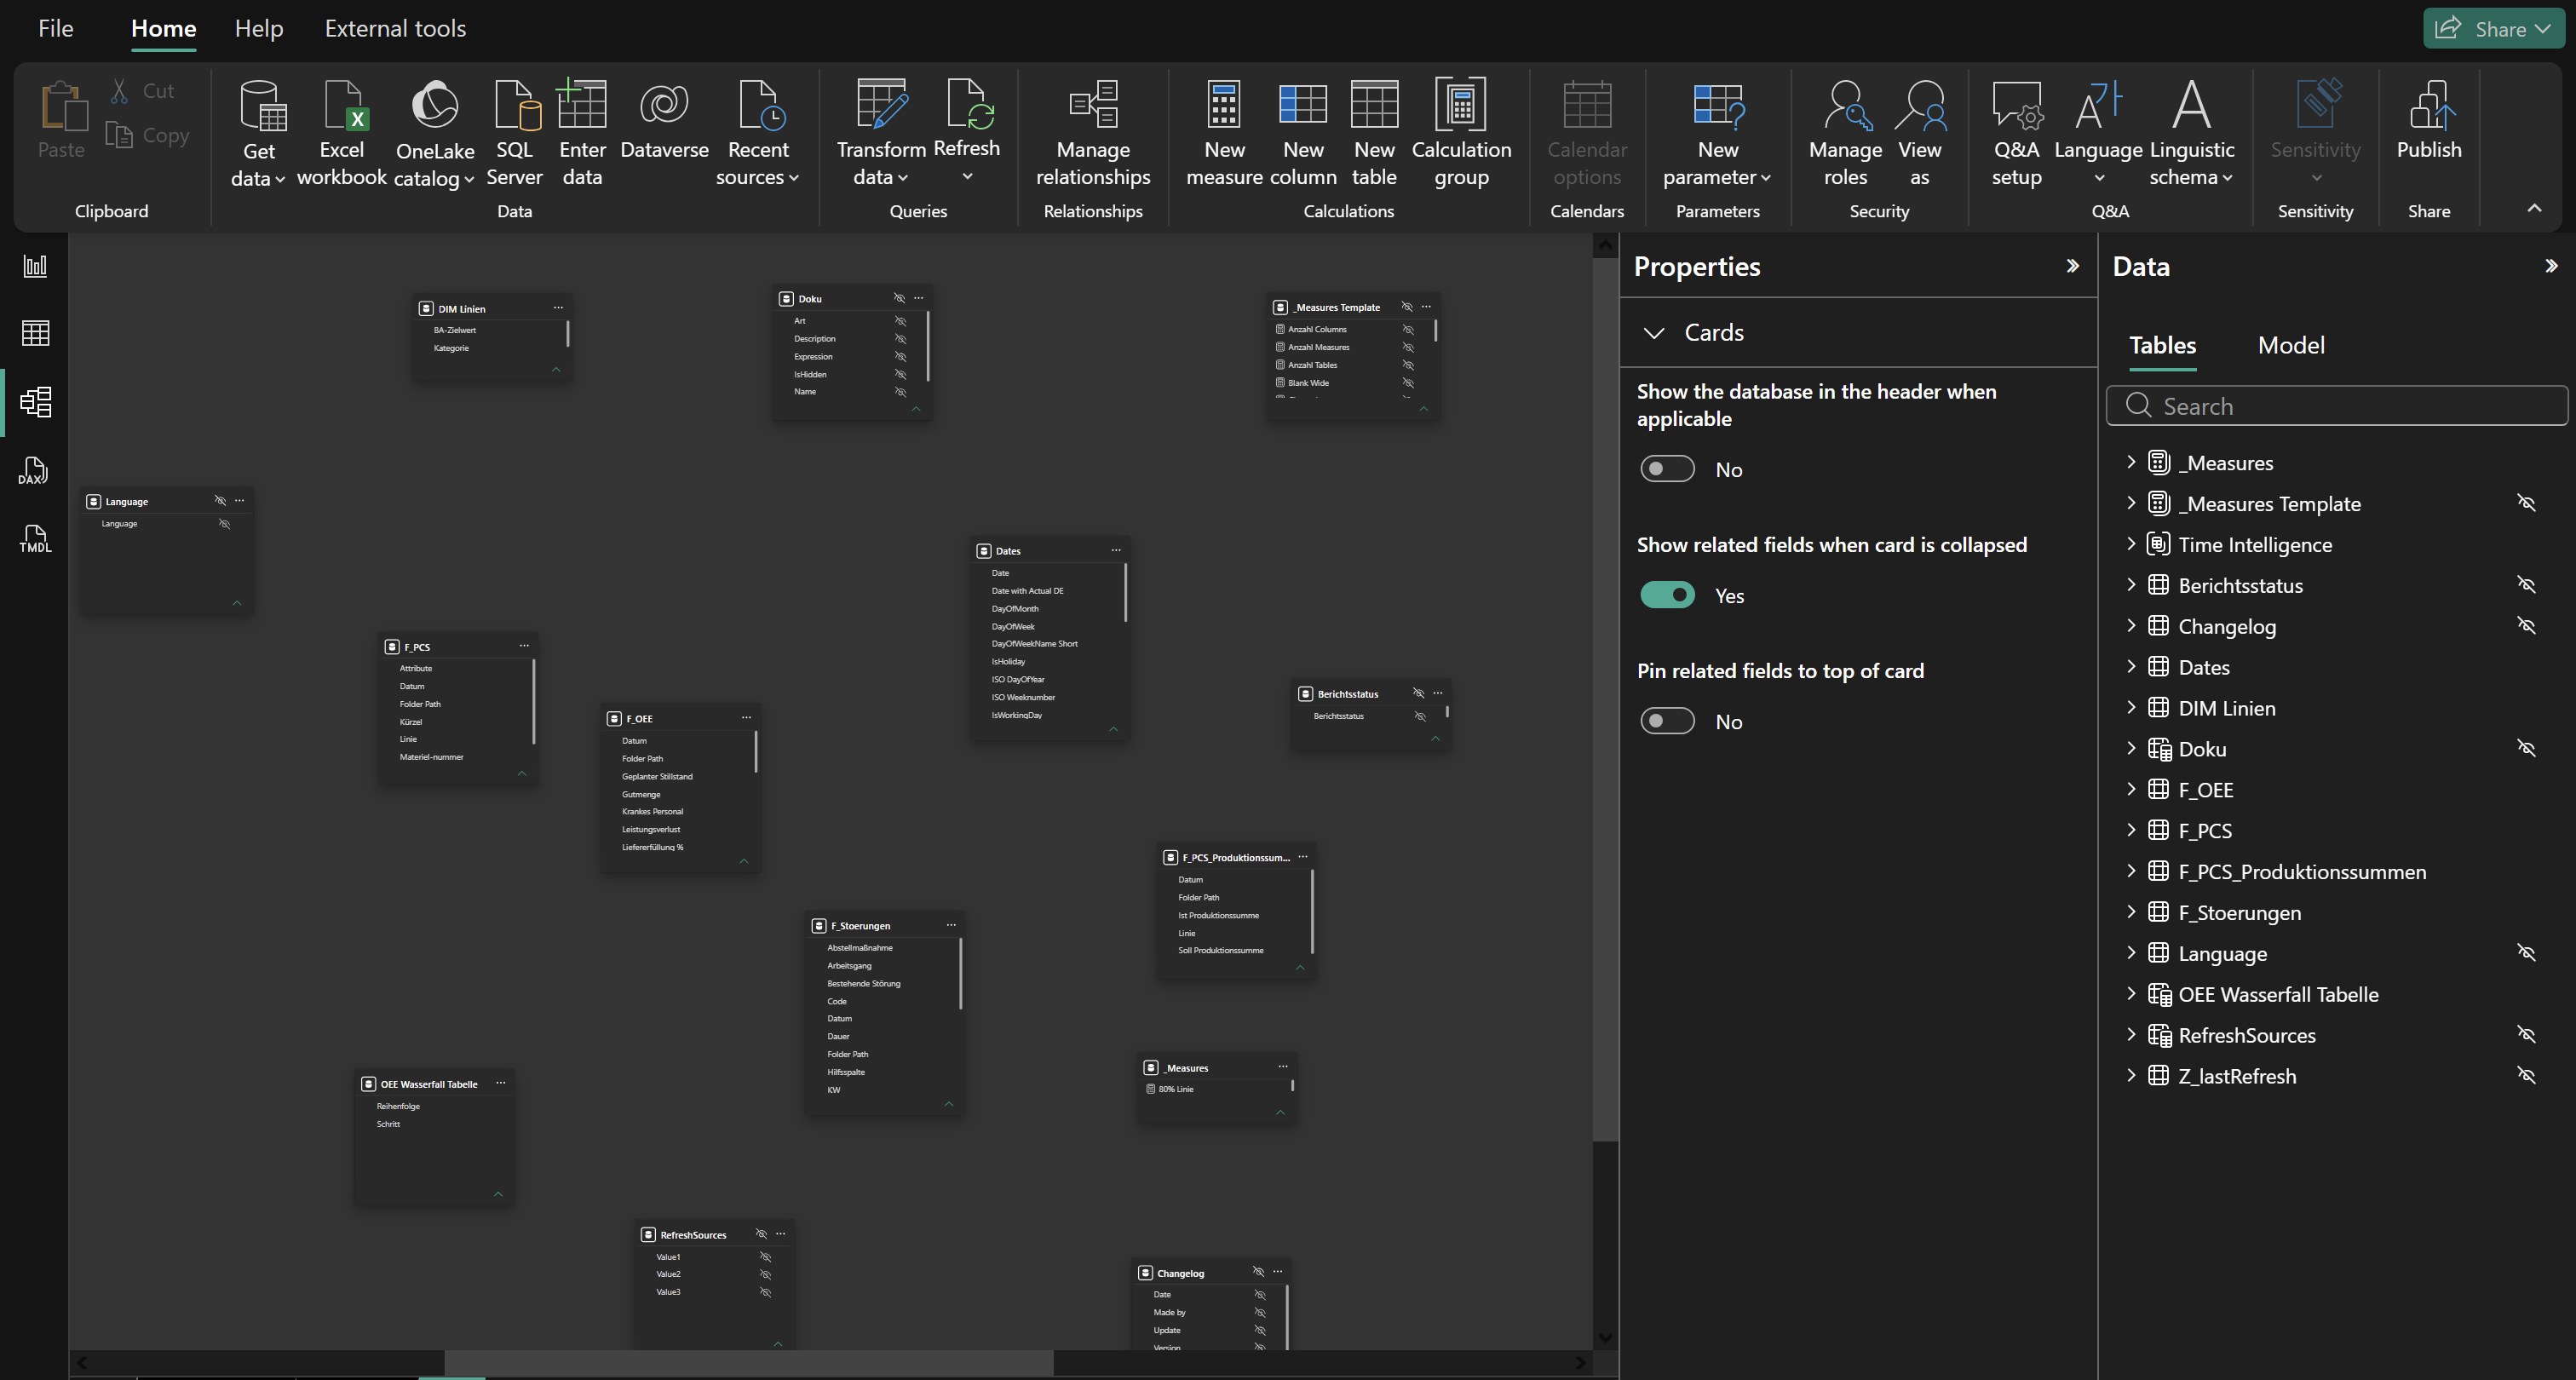This screenshot has height=1380, width=2576.
Task: Open OneLake catalog
Action: 434,134
